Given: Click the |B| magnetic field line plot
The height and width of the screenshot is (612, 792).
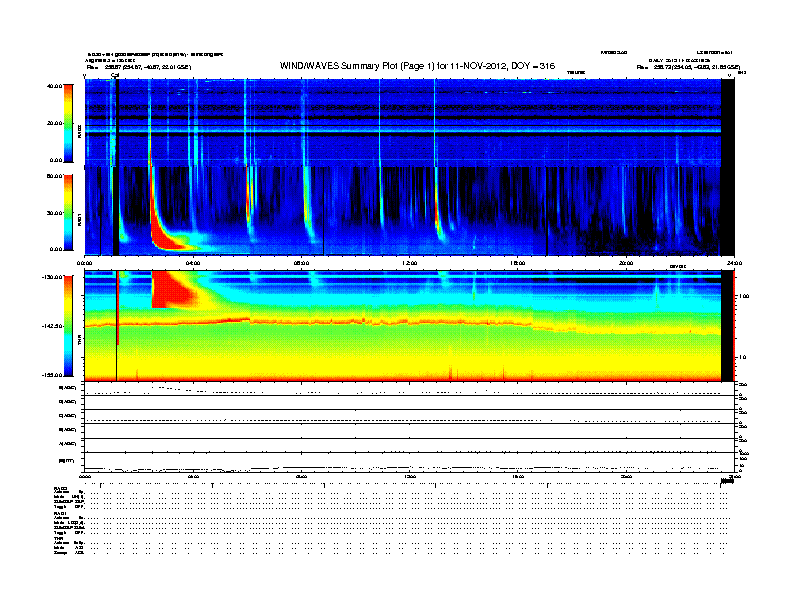Looking at the screenshot, I should (409, 463).
